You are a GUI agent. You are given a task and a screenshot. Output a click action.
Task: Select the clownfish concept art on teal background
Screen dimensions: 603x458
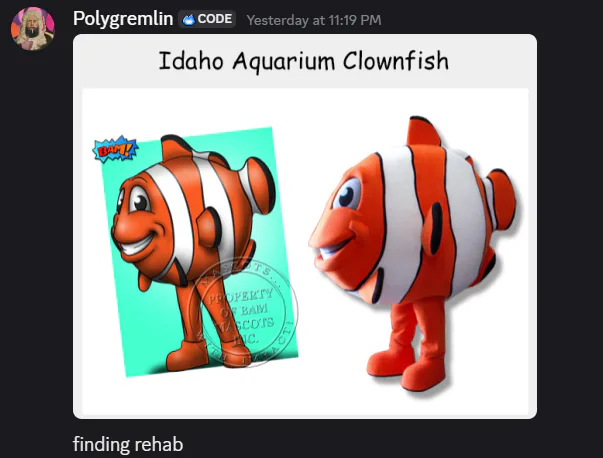pyautogui.click(x=196, y=250)
